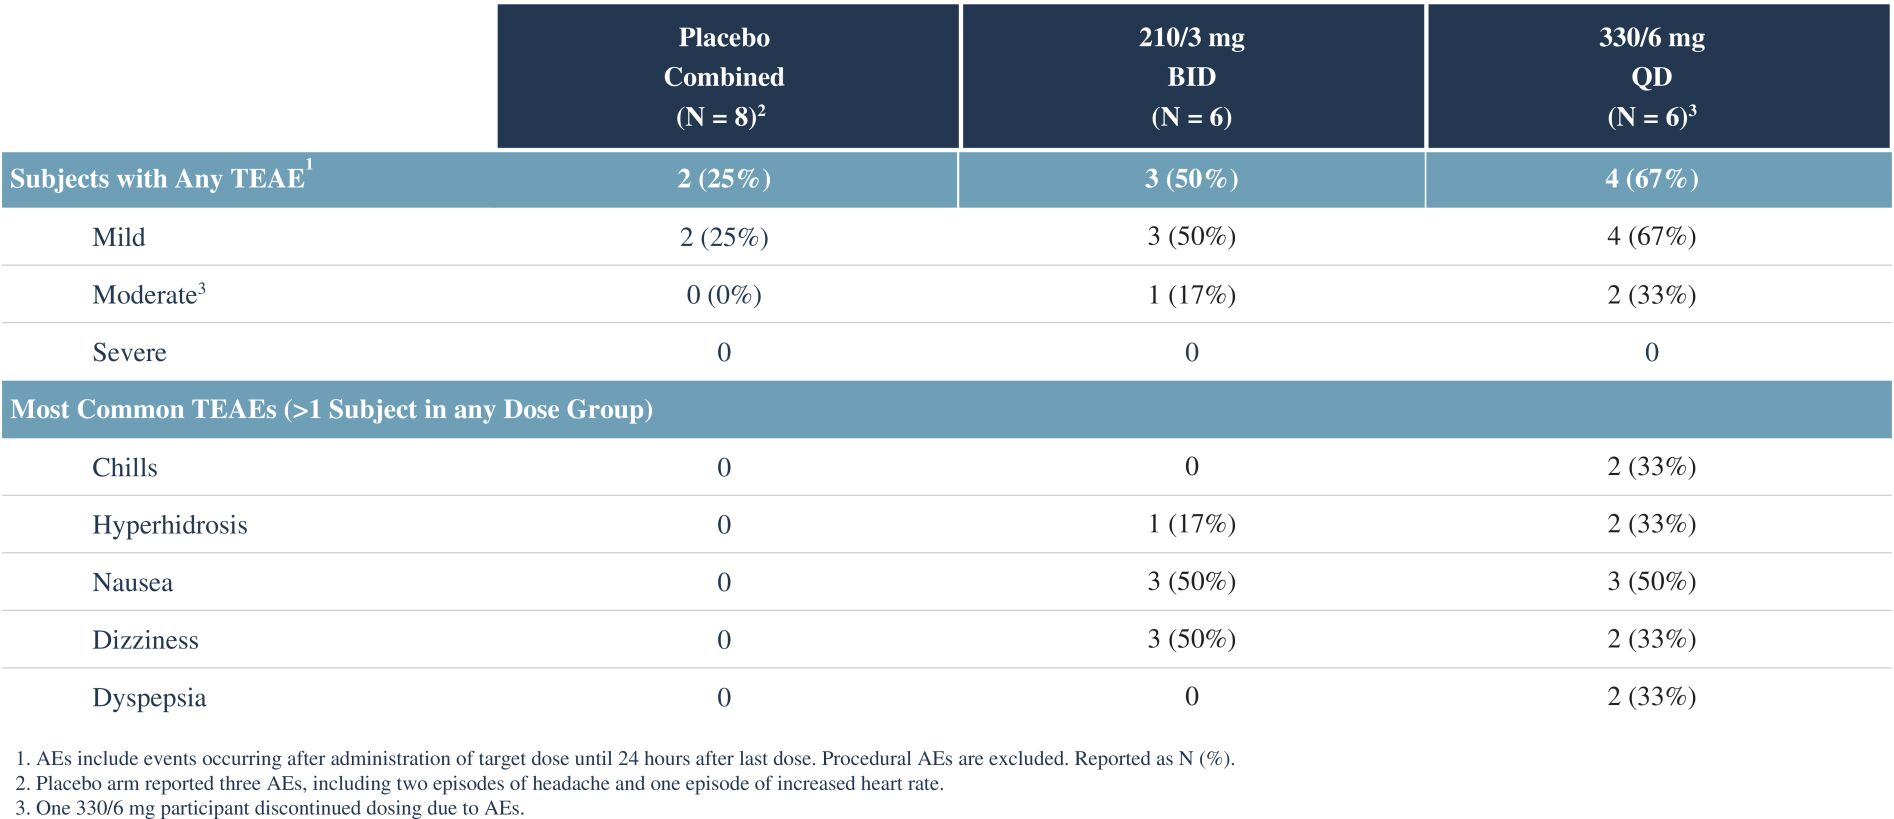
Task: Select the Hyperhidrosis row label
Action: point(169,525)
